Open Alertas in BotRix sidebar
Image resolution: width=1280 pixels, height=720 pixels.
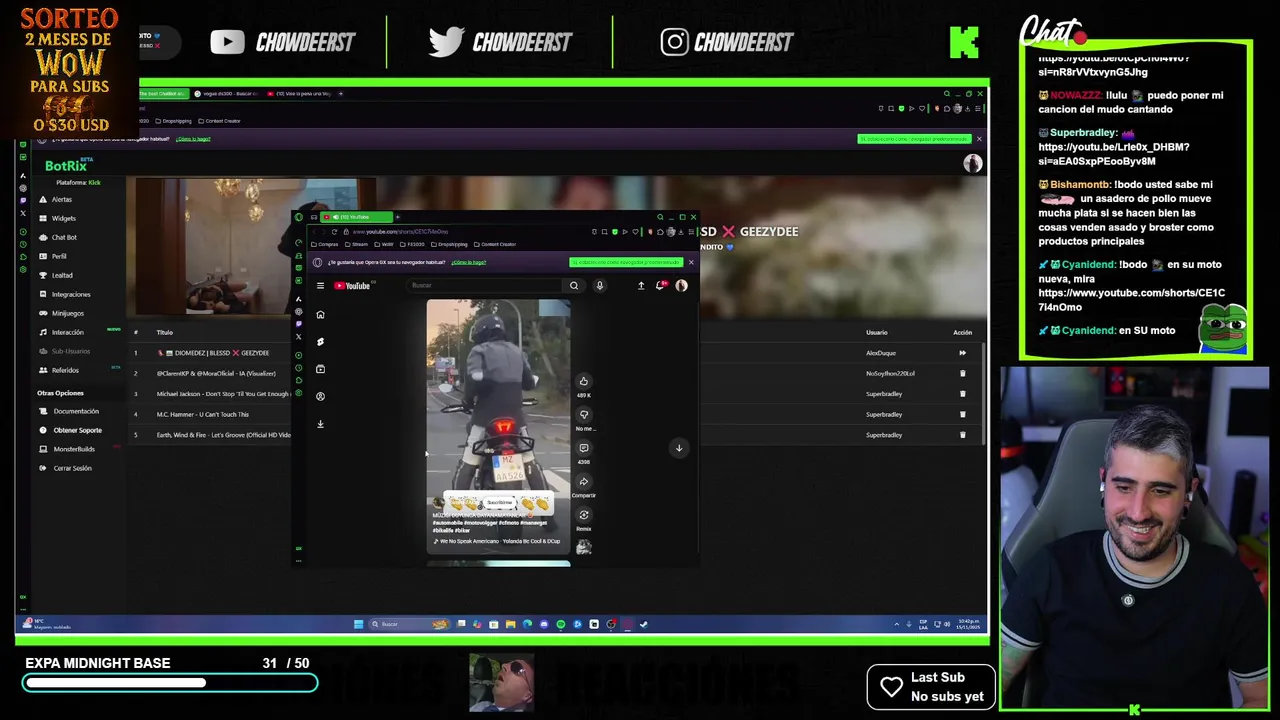click(62, 199)
